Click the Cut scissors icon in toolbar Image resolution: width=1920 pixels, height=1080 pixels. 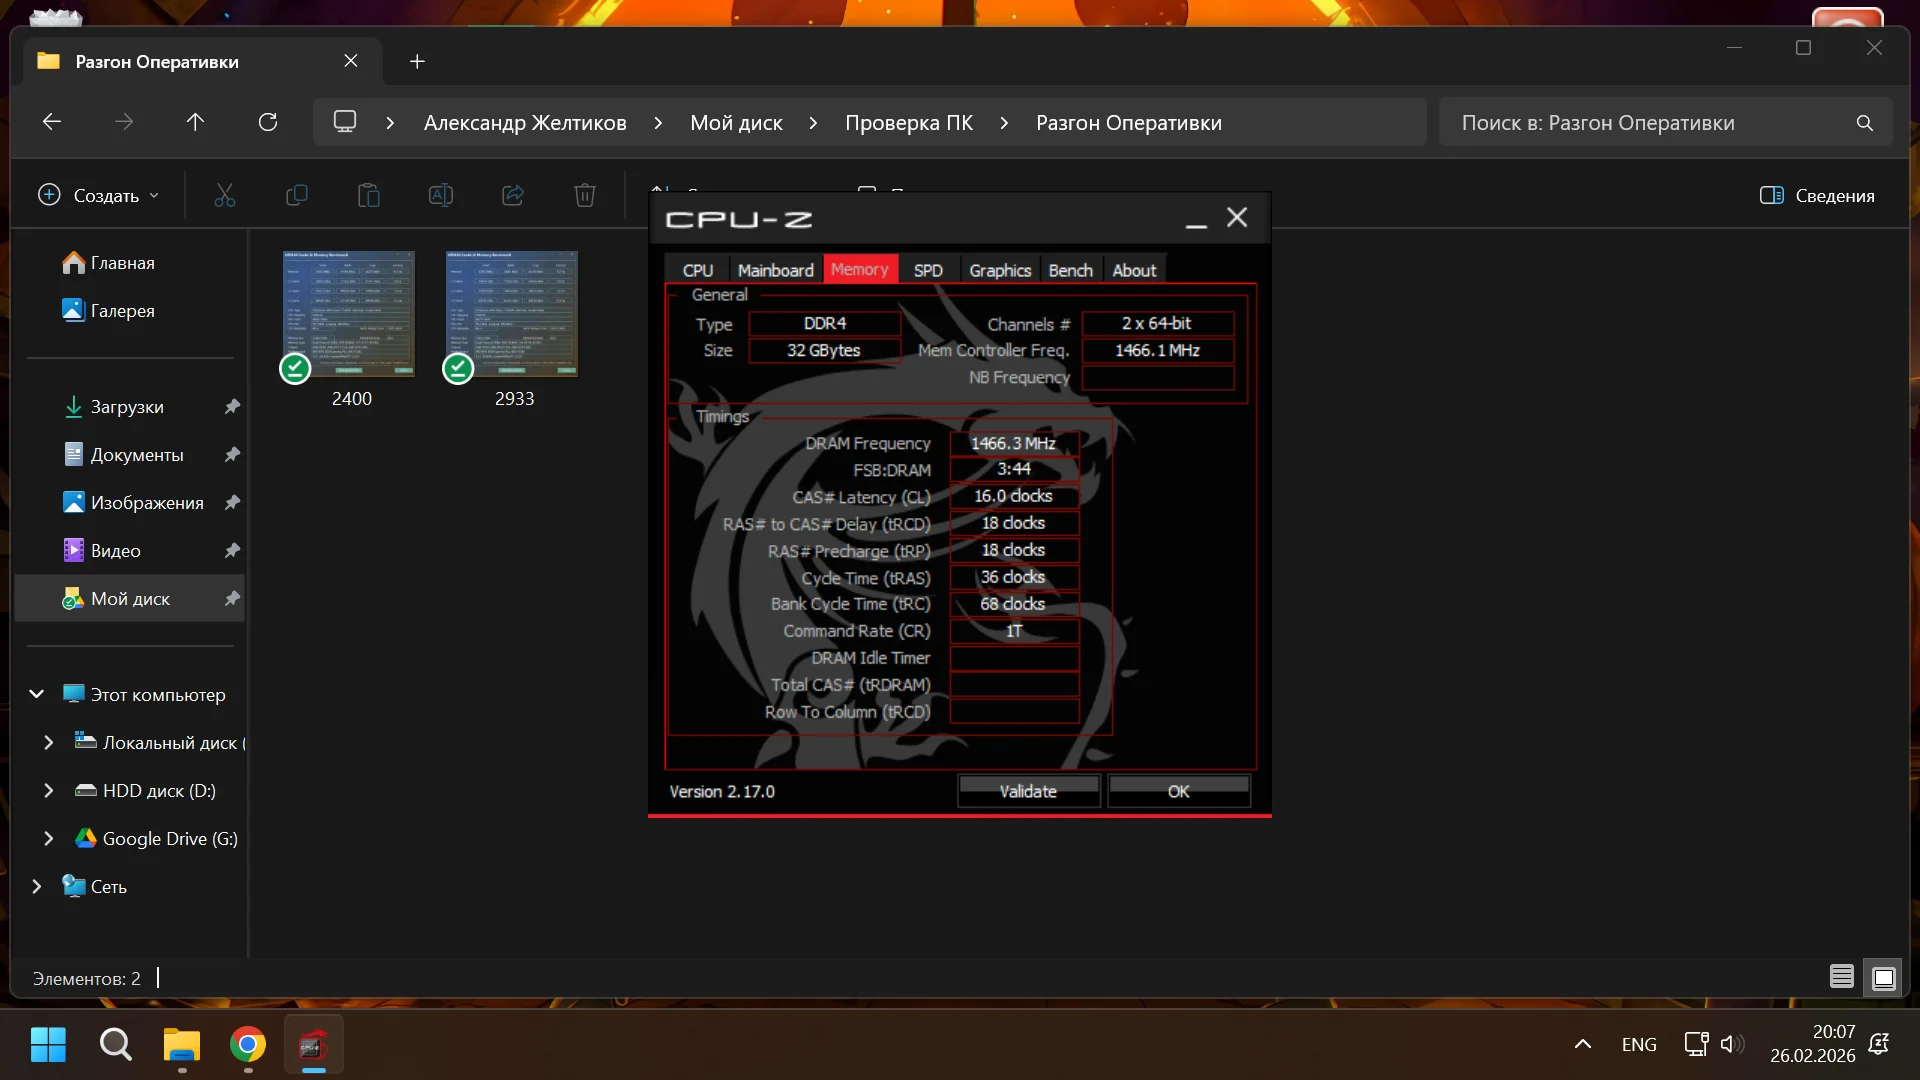tap(225, 195)
